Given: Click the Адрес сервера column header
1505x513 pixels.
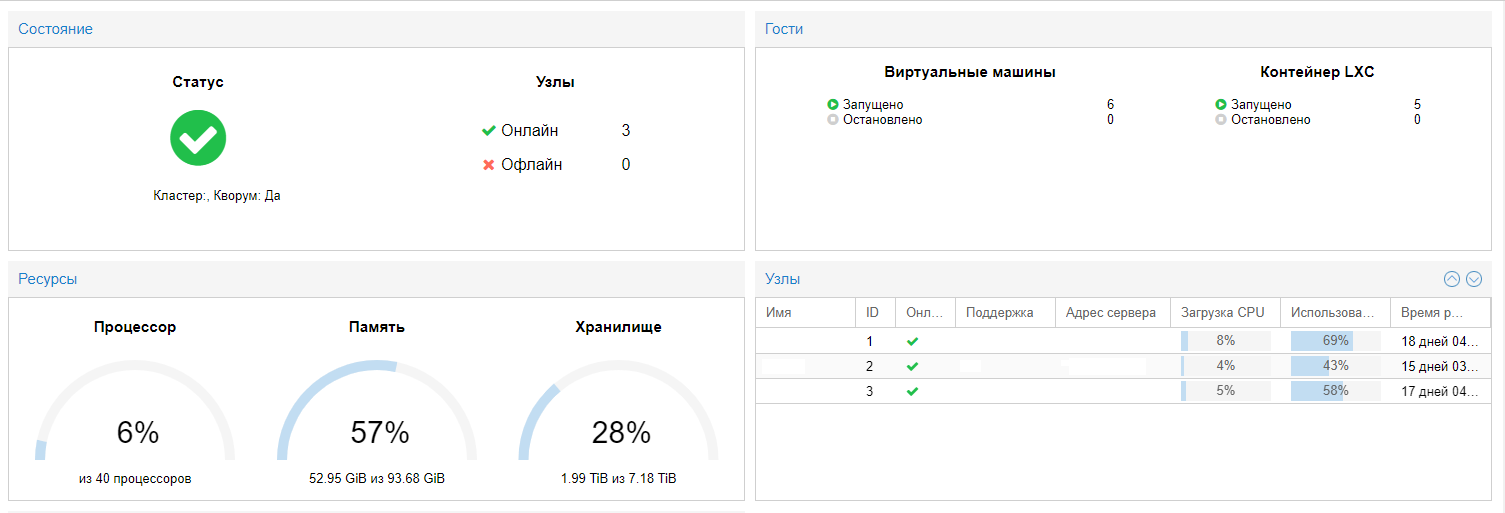Looking at the screenshot, I should point(1111,312).
